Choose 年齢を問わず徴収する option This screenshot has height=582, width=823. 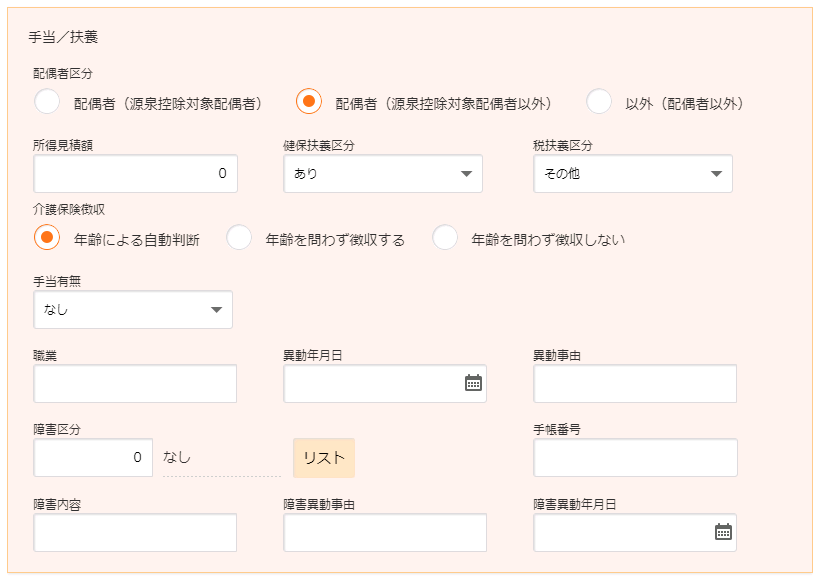[x=239, y=238]
